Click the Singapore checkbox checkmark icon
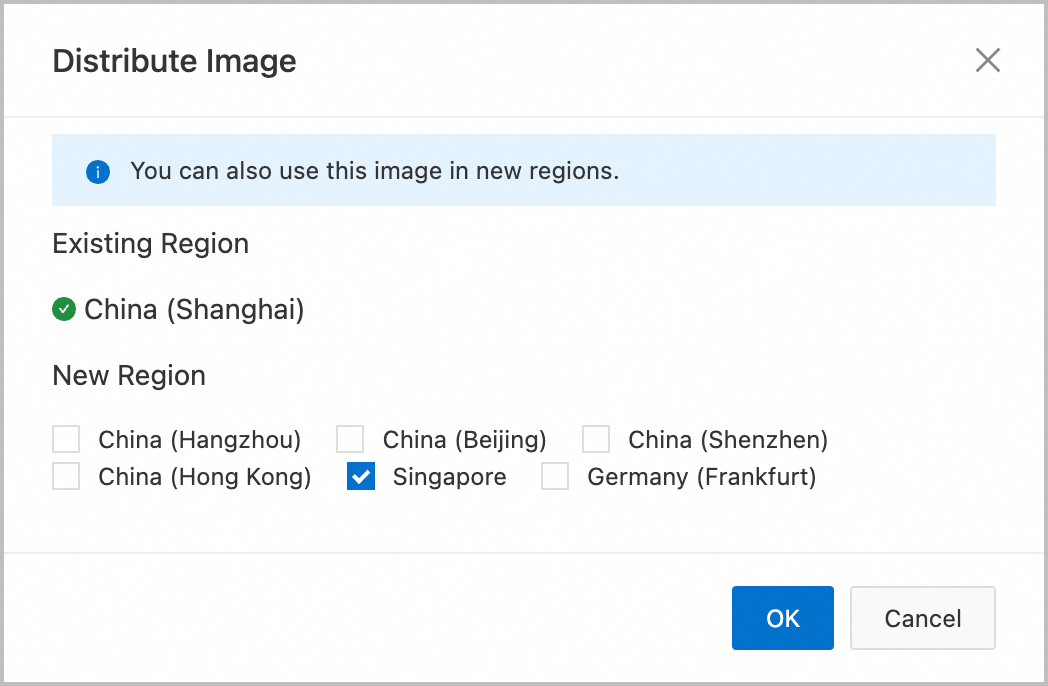The image size is (1048, 686). tap(360, 476)
